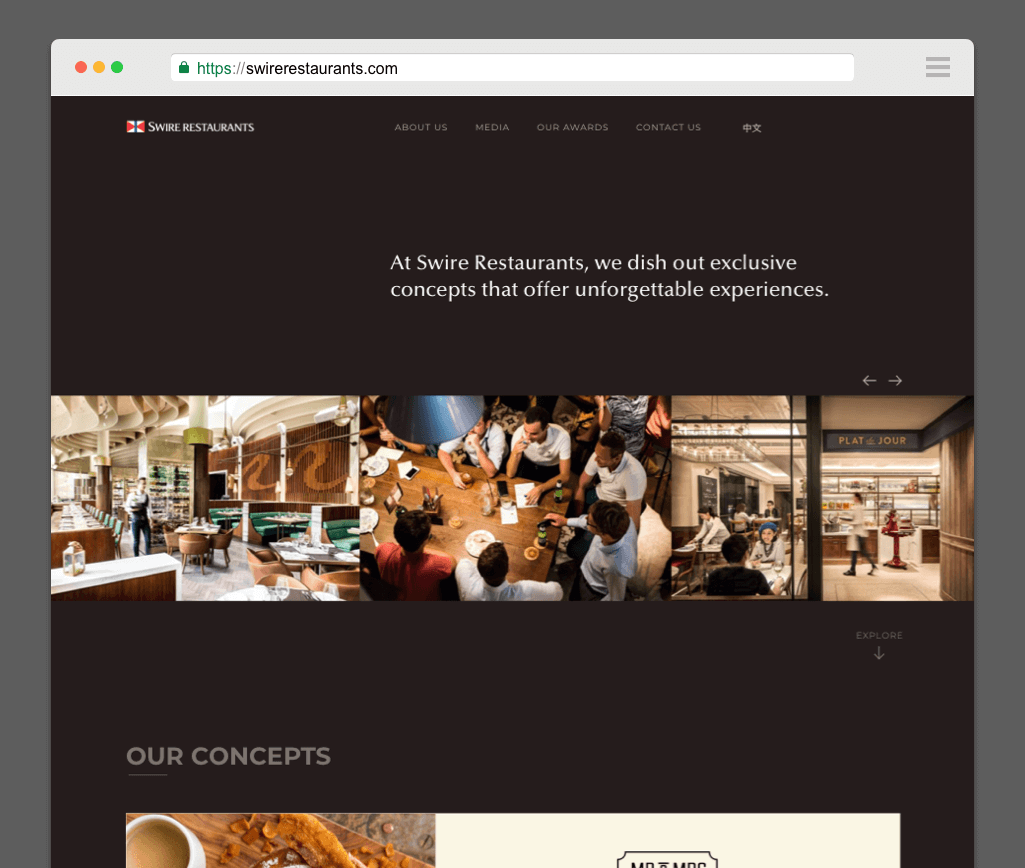Viewport: 1025px width, 868px height.
Task: Click the swirerestaurants.com address bar
Action: coord(512,68)
